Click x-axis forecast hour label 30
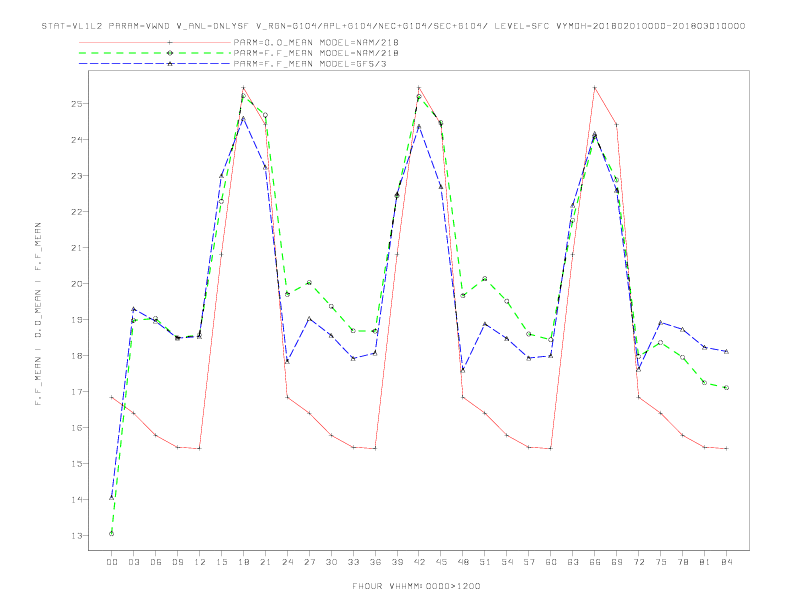Viewport: 792px width, 612px height. (x=331, y=562)
